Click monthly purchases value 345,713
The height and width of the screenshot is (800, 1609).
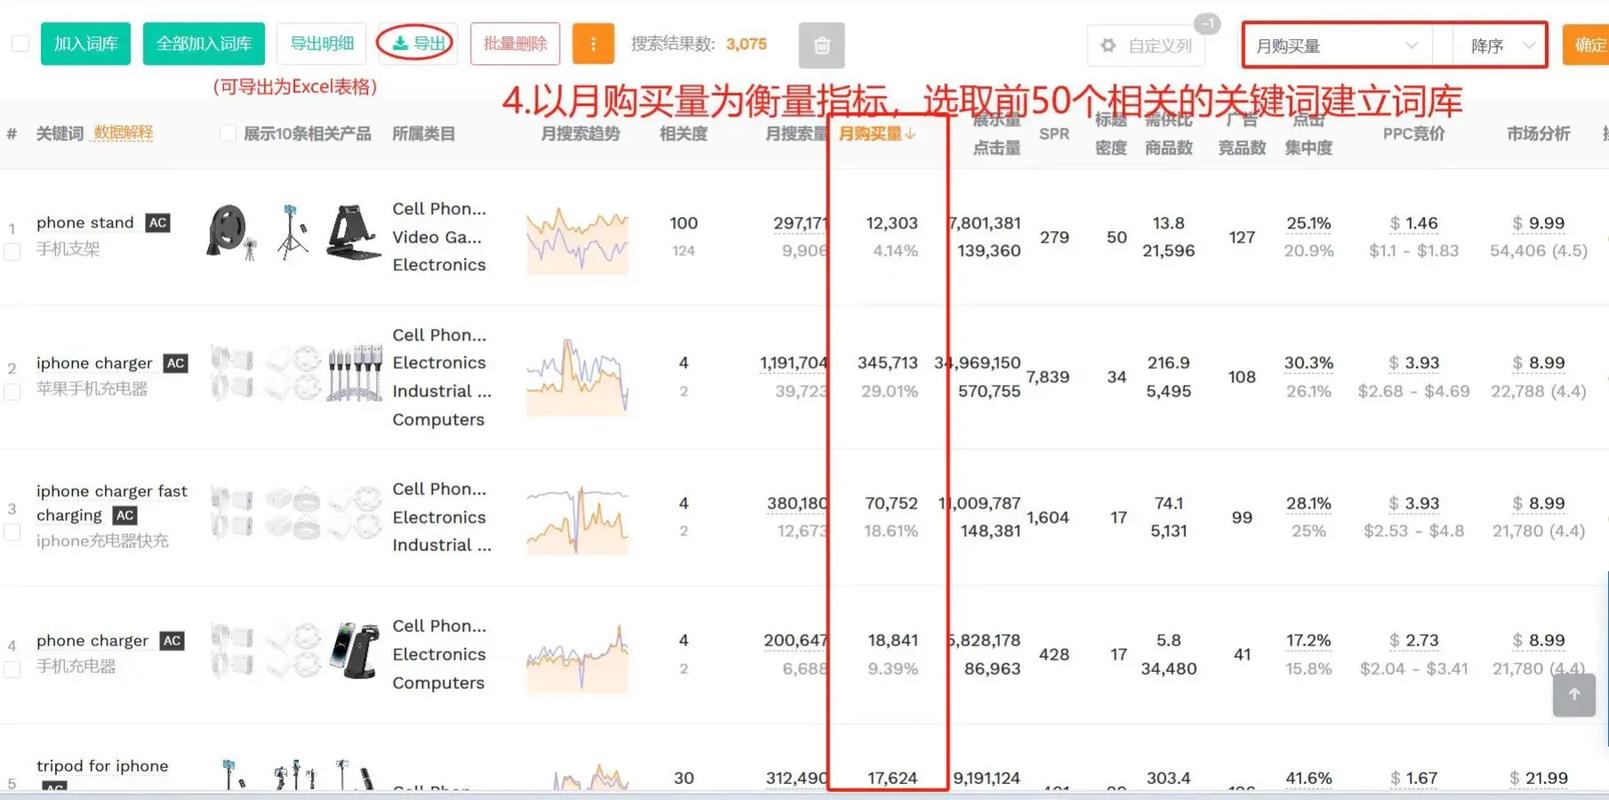point(887,362)
